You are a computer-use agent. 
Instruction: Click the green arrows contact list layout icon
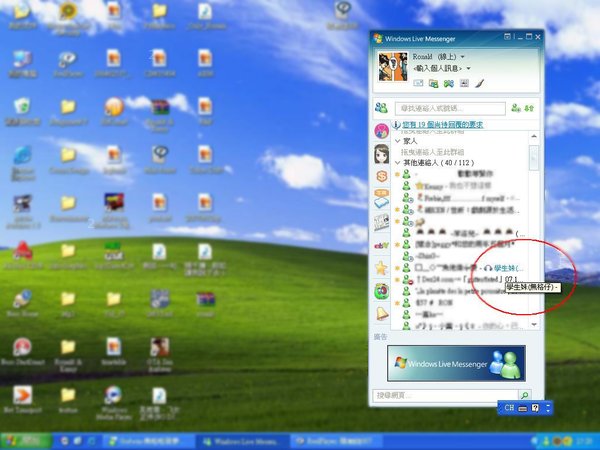click(x=529, y=108)
